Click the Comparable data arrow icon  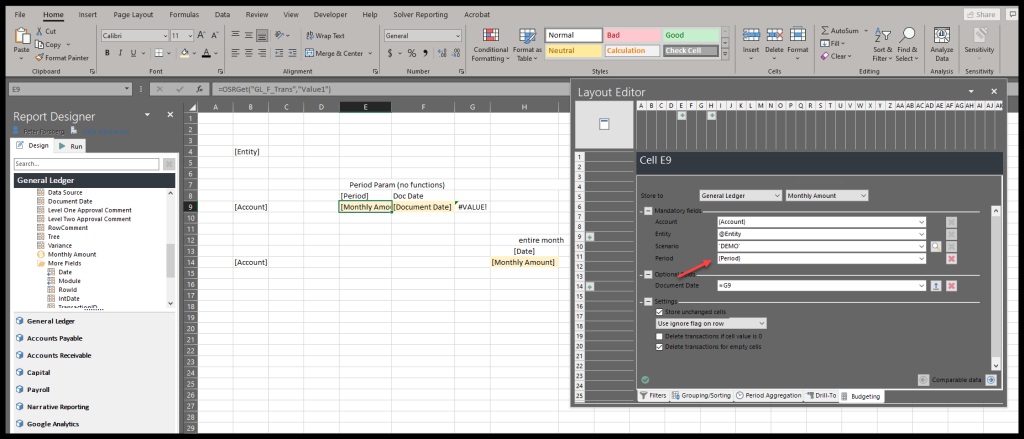coord(990,380)
